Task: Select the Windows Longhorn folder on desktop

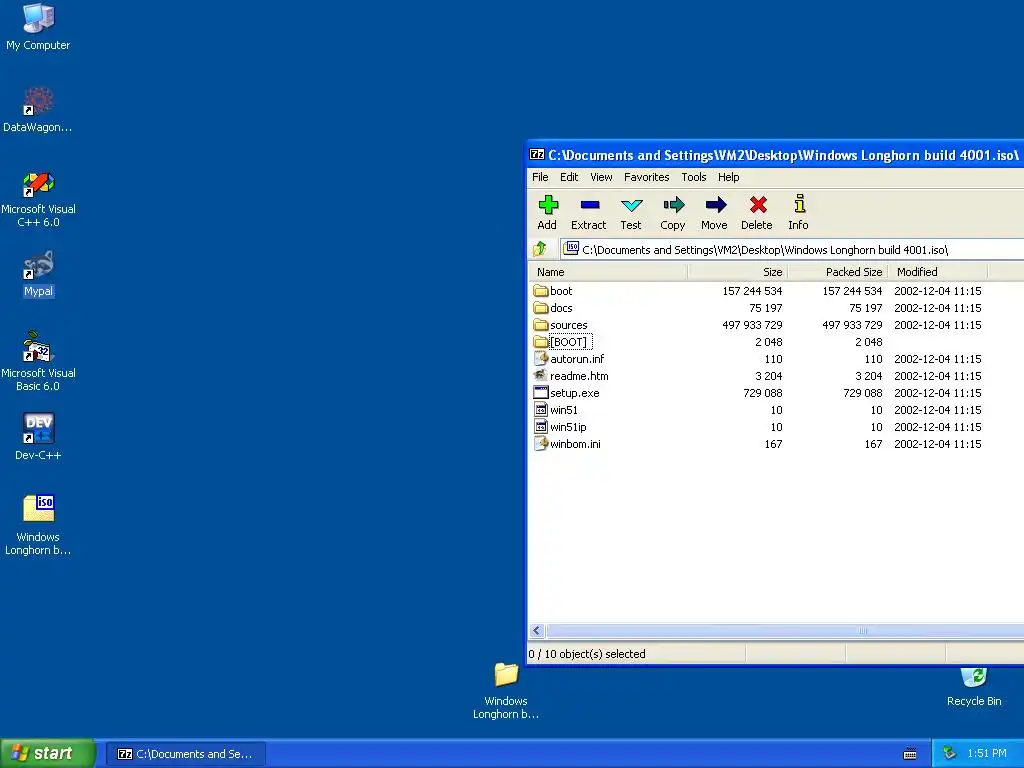Action: (506, 691)
